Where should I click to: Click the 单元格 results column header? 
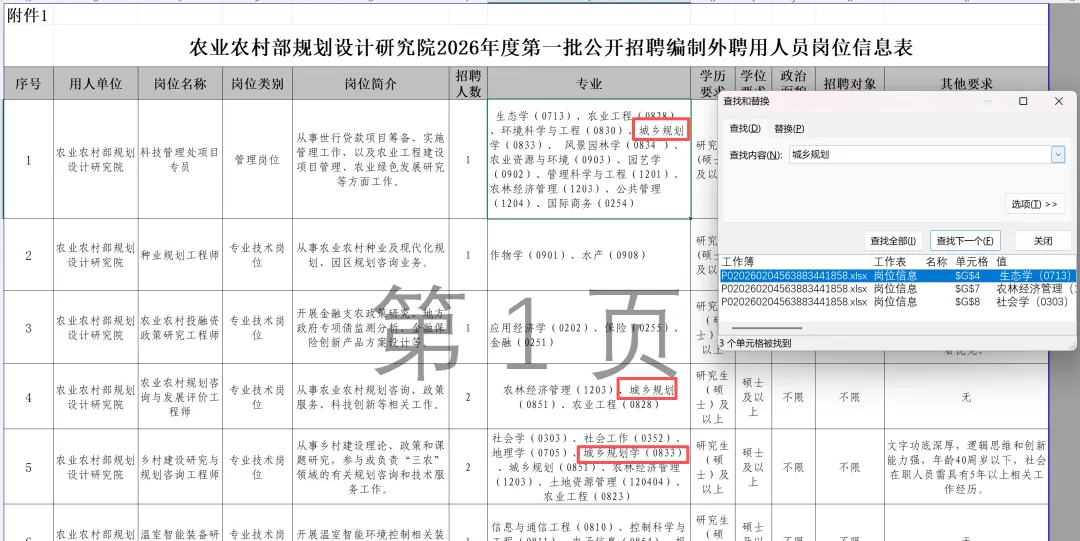pyautogui.click(x=972, y=263)
